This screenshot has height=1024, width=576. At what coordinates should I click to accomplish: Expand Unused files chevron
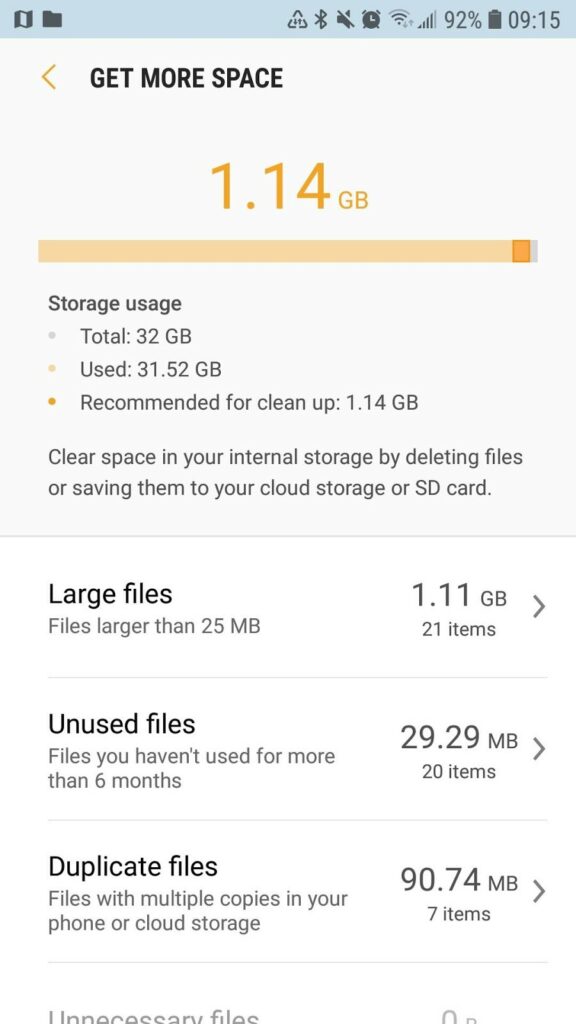(539, 749)
